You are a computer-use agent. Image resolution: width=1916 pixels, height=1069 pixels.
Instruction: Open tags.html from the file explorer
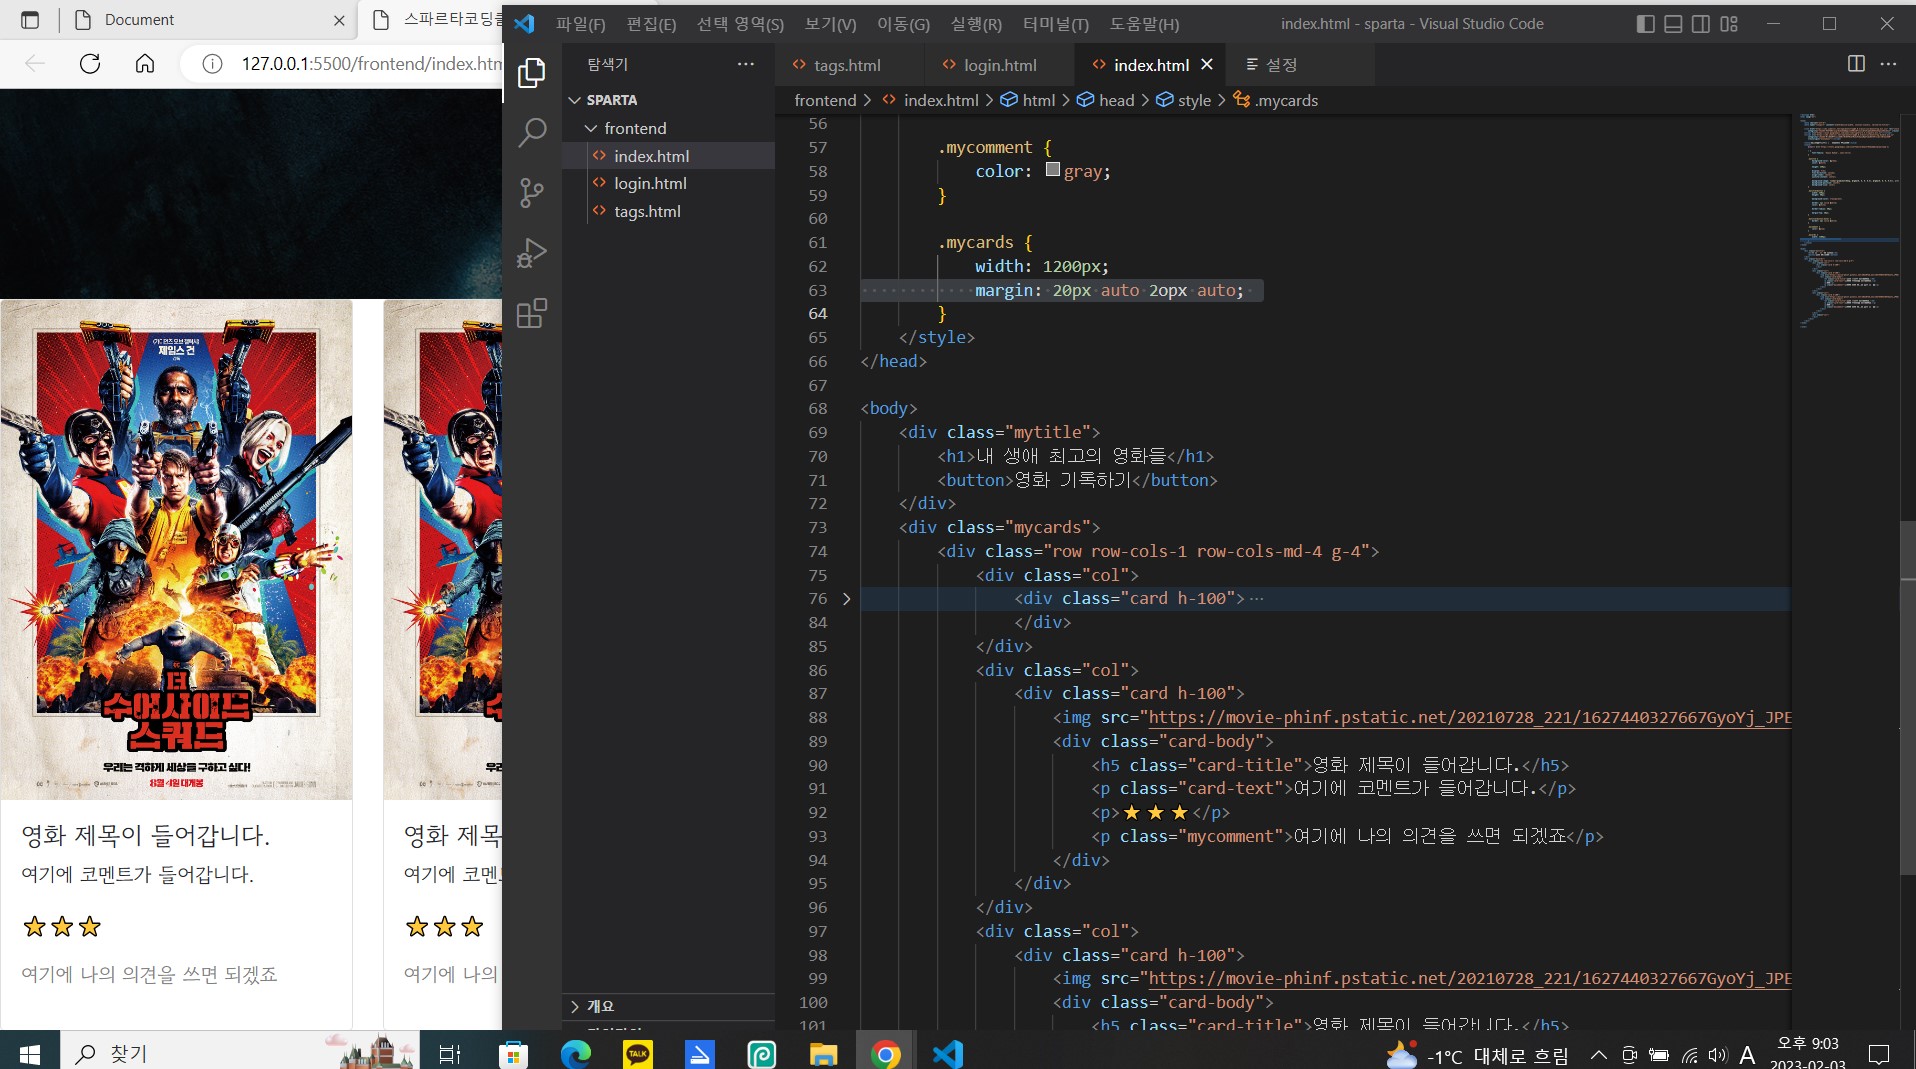point(668,212)
